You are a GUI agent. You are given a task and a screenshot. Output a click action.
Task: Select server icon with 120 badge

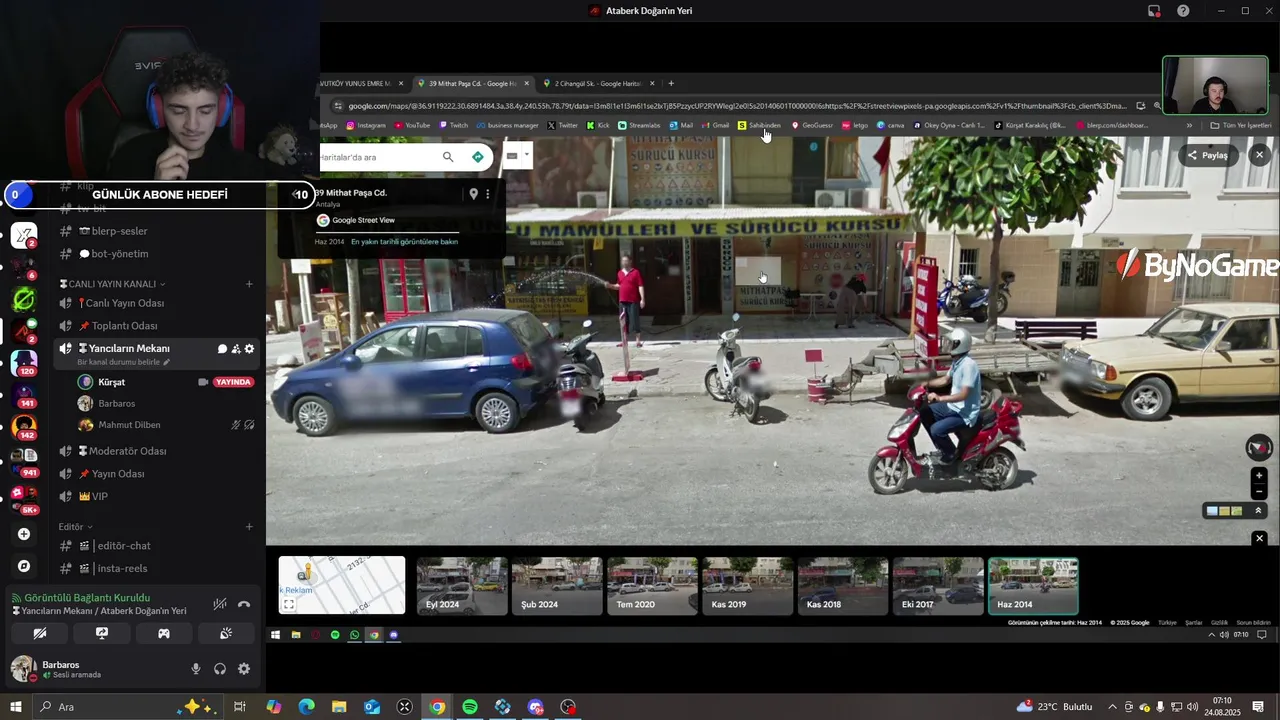point(24,363)
